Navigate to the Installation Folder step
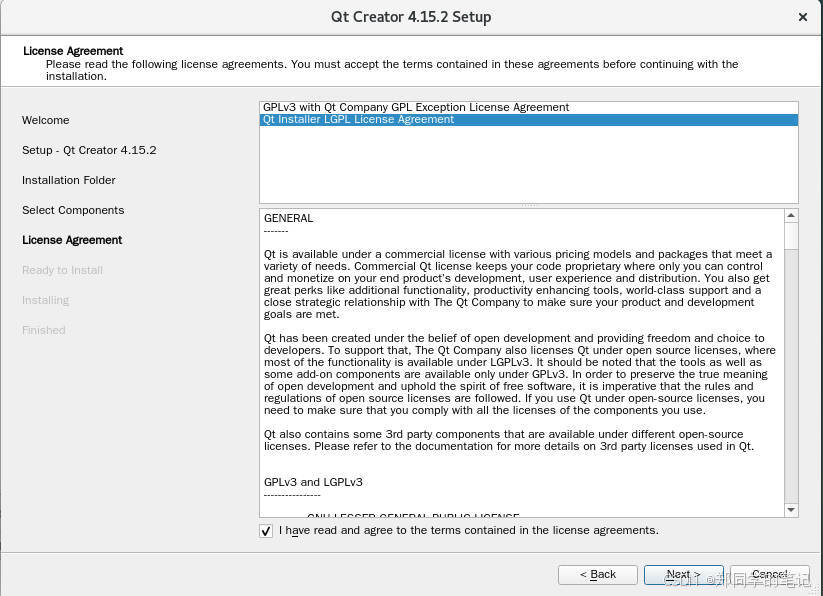Screen dimensions: 823x596 68,180
